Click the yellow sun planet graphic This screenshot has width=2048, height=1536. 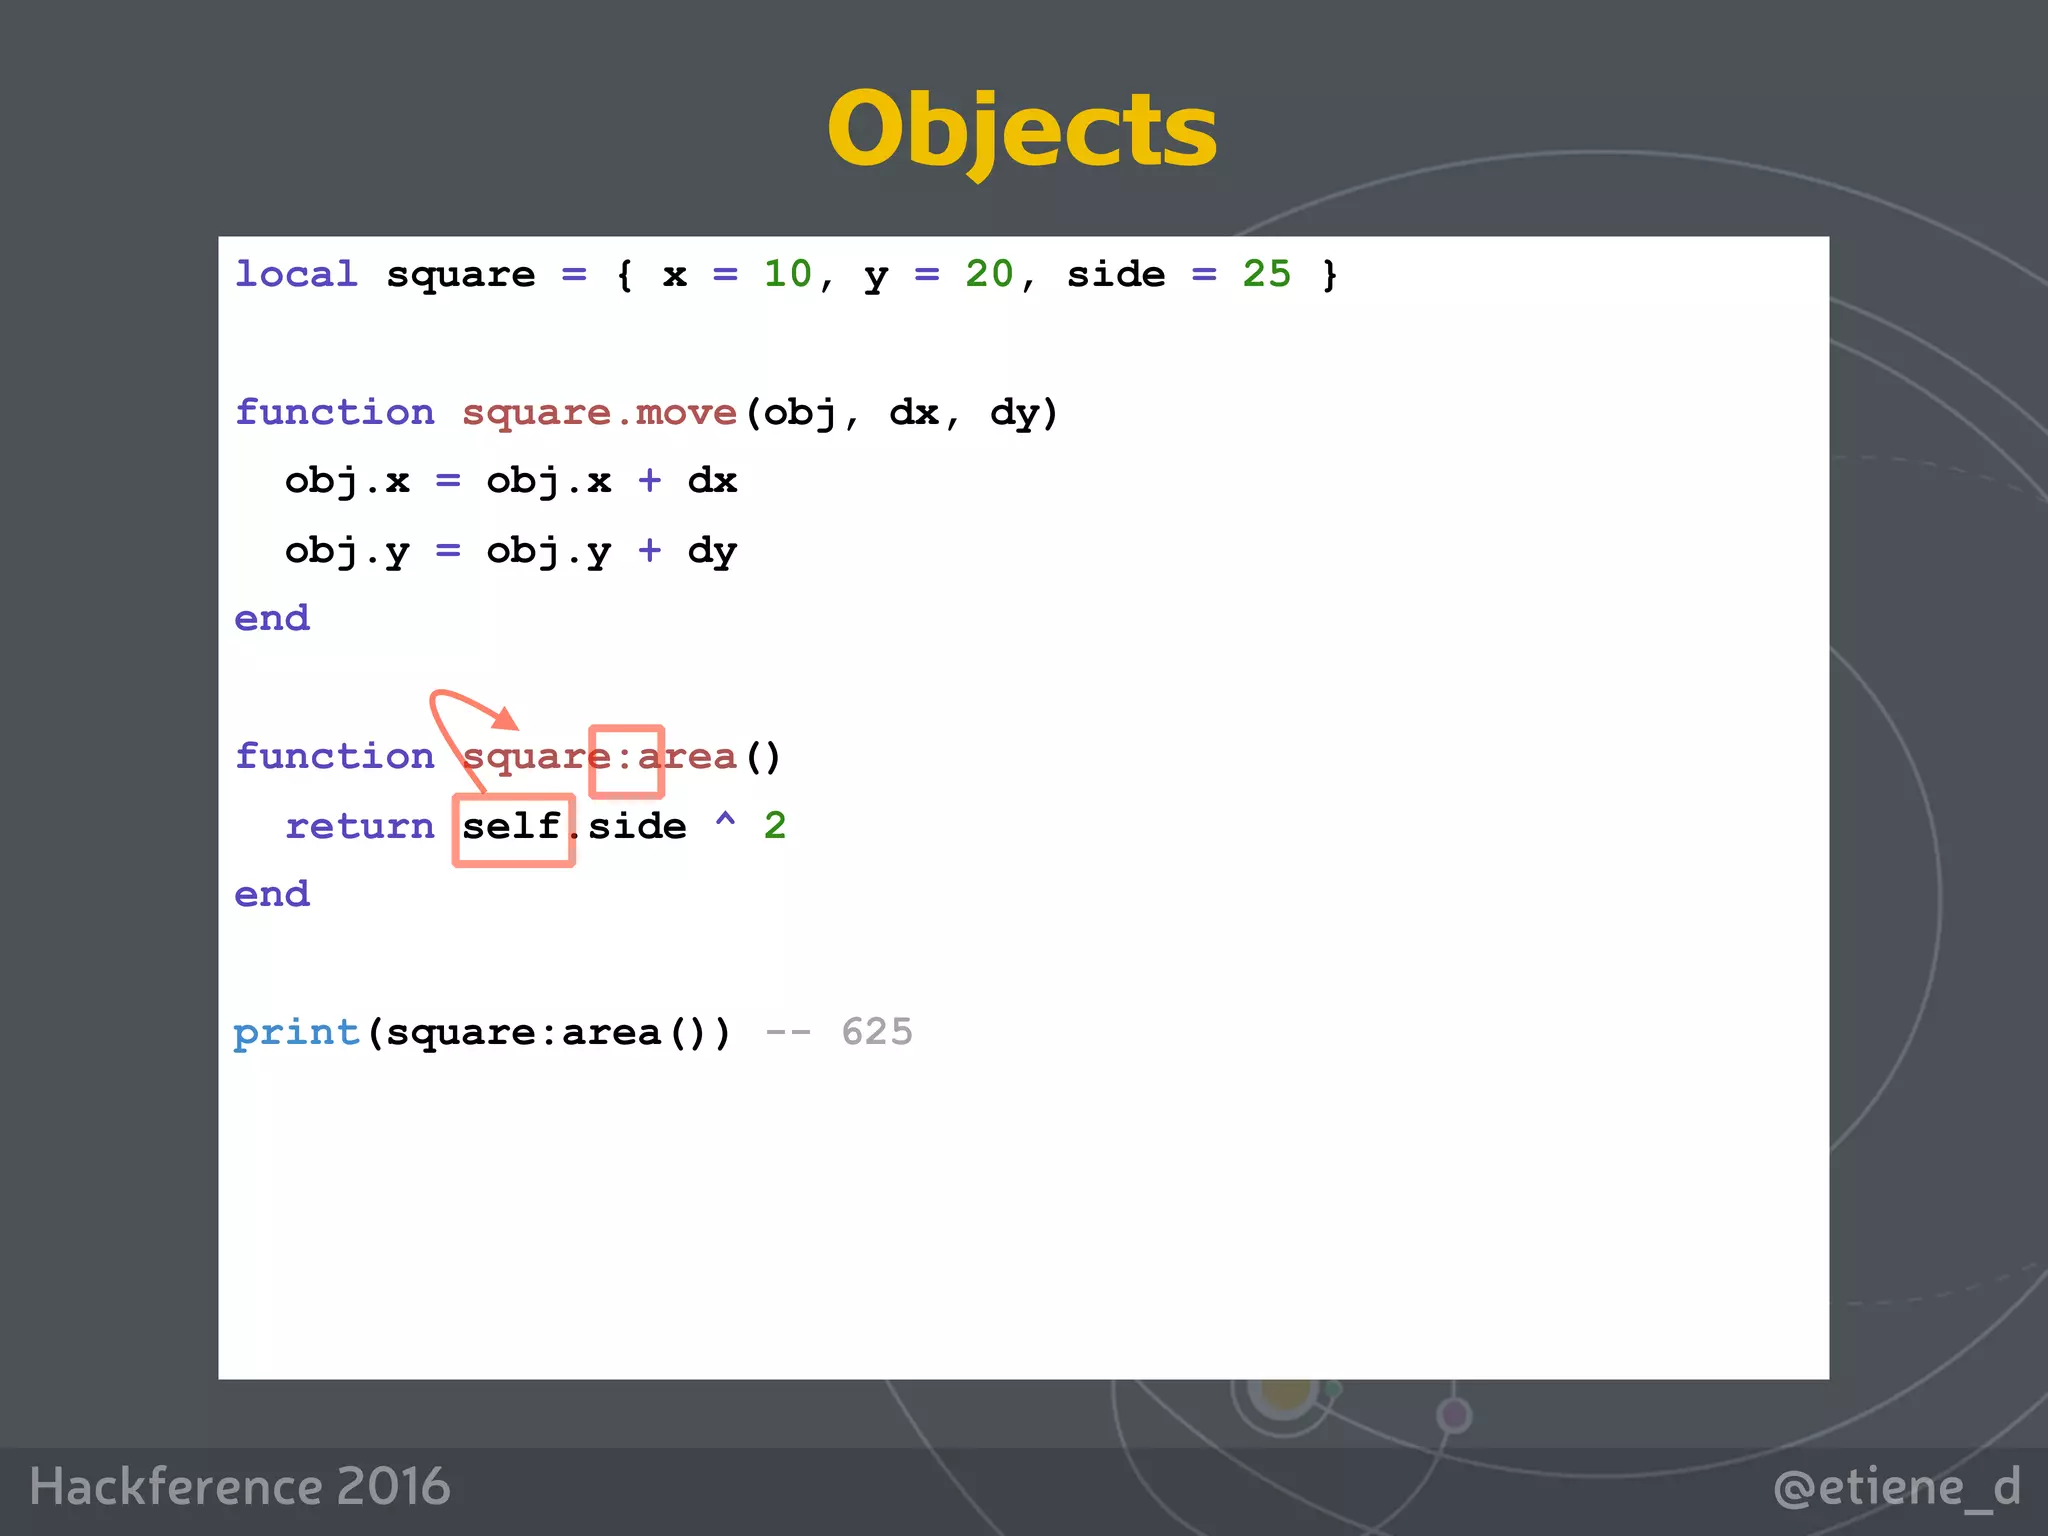1286,1392
